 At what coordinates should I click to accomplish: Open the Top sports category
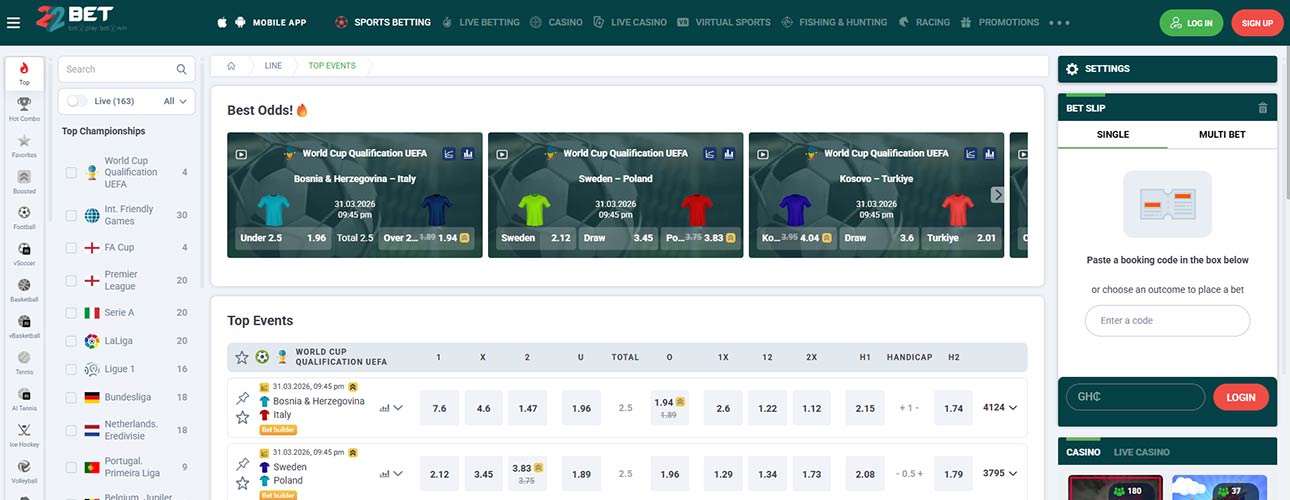click(24, 73)
